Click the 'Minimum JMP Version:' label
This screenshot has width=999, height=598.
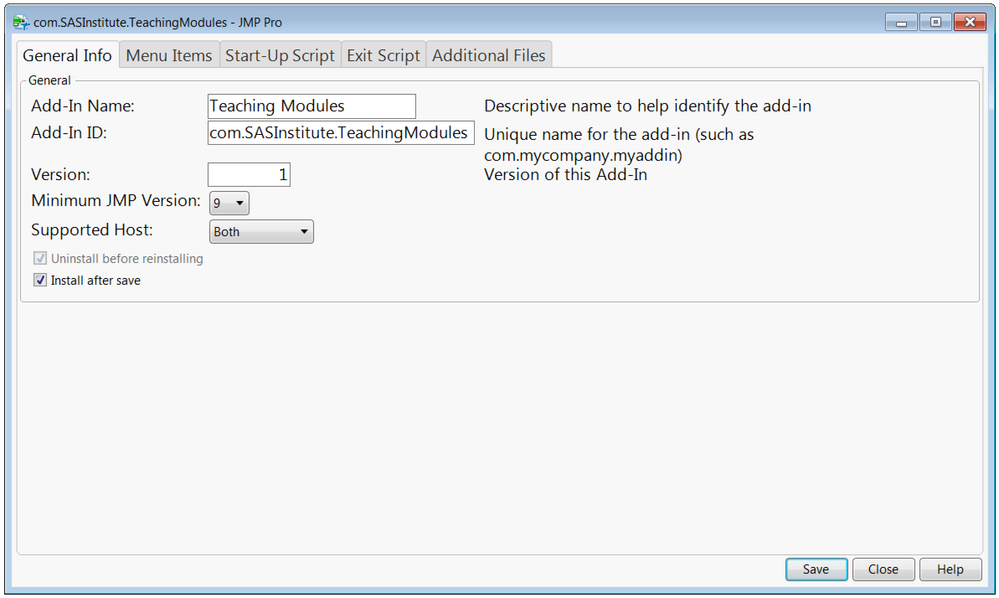[116, 201]
